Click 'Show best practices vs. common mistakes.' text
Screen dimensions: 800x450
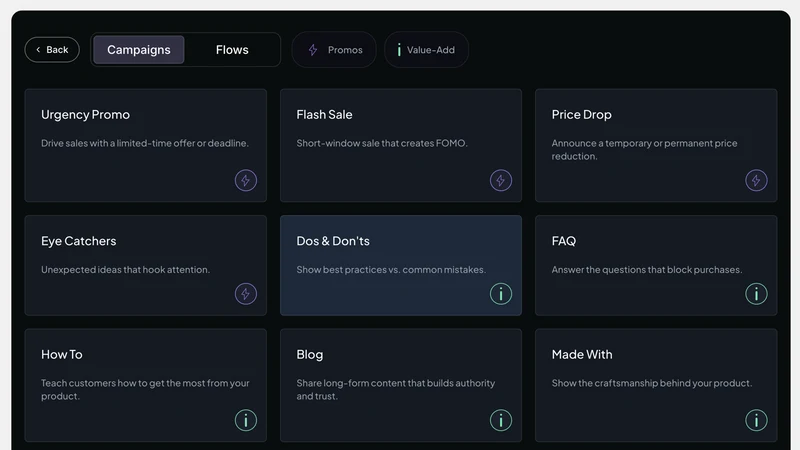(x=391, y=269)
